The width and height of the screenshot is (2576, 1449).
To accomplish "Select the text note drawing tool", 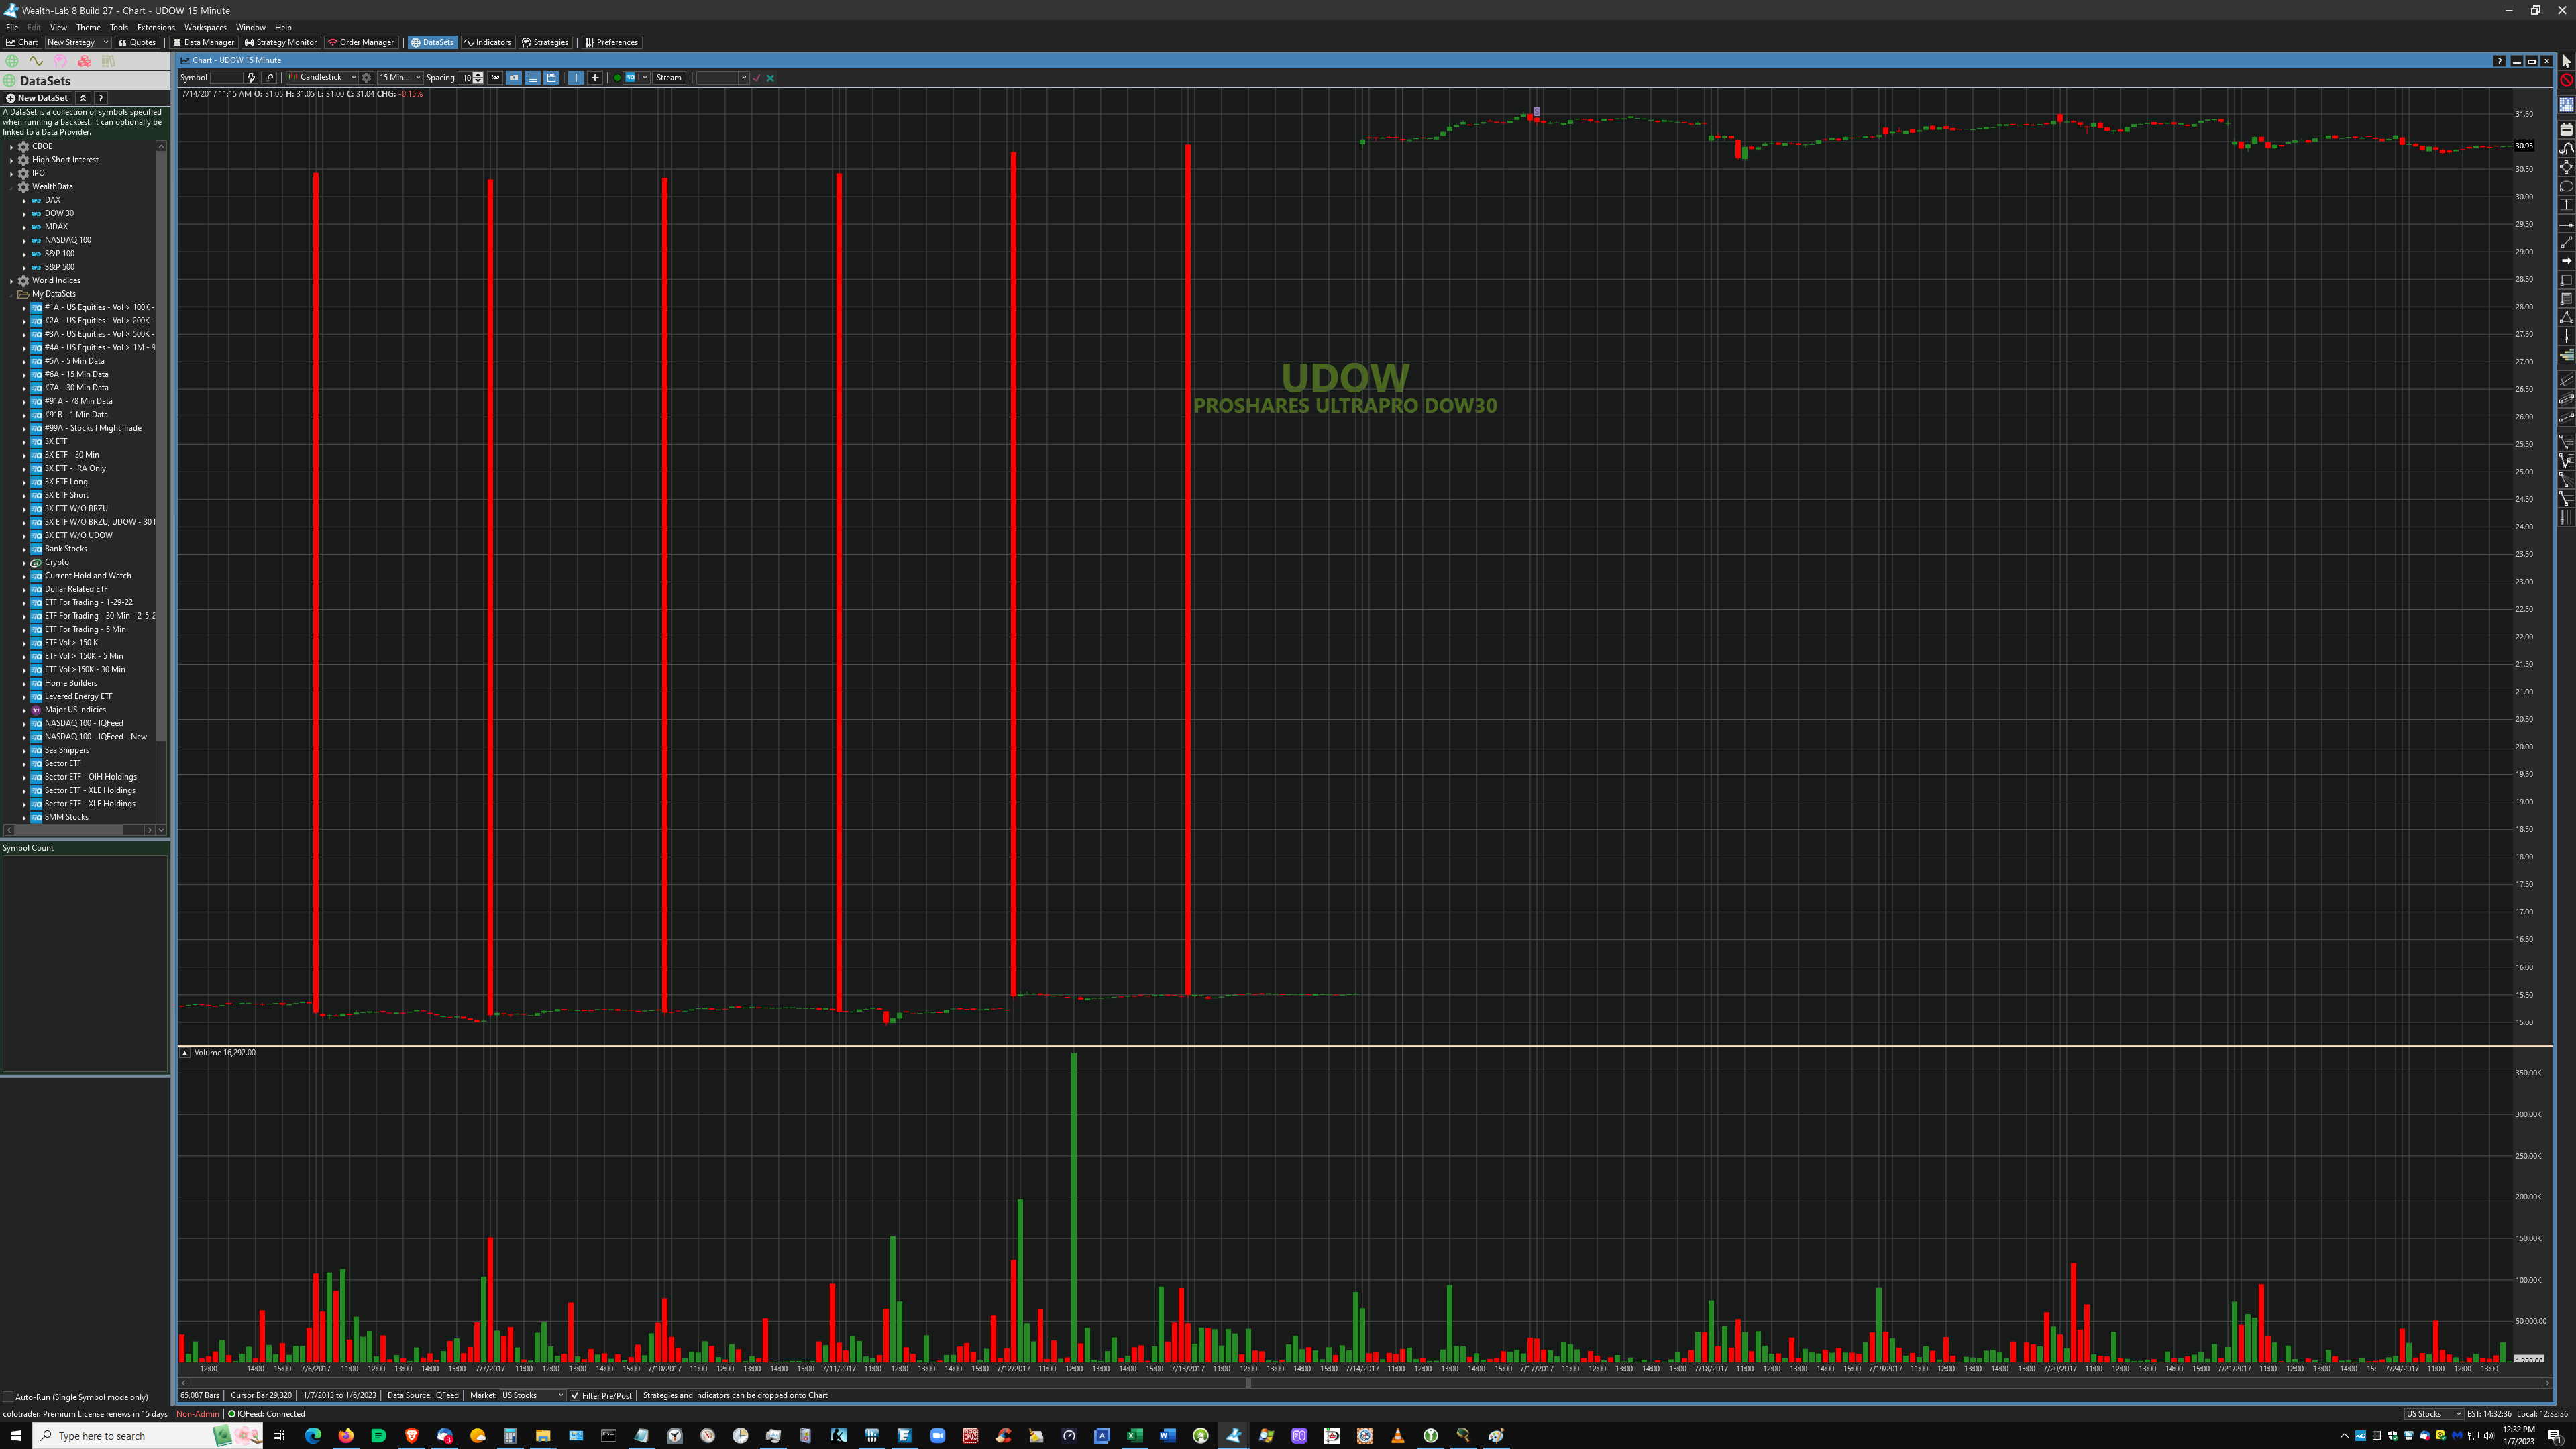I will pos(2566,298).
